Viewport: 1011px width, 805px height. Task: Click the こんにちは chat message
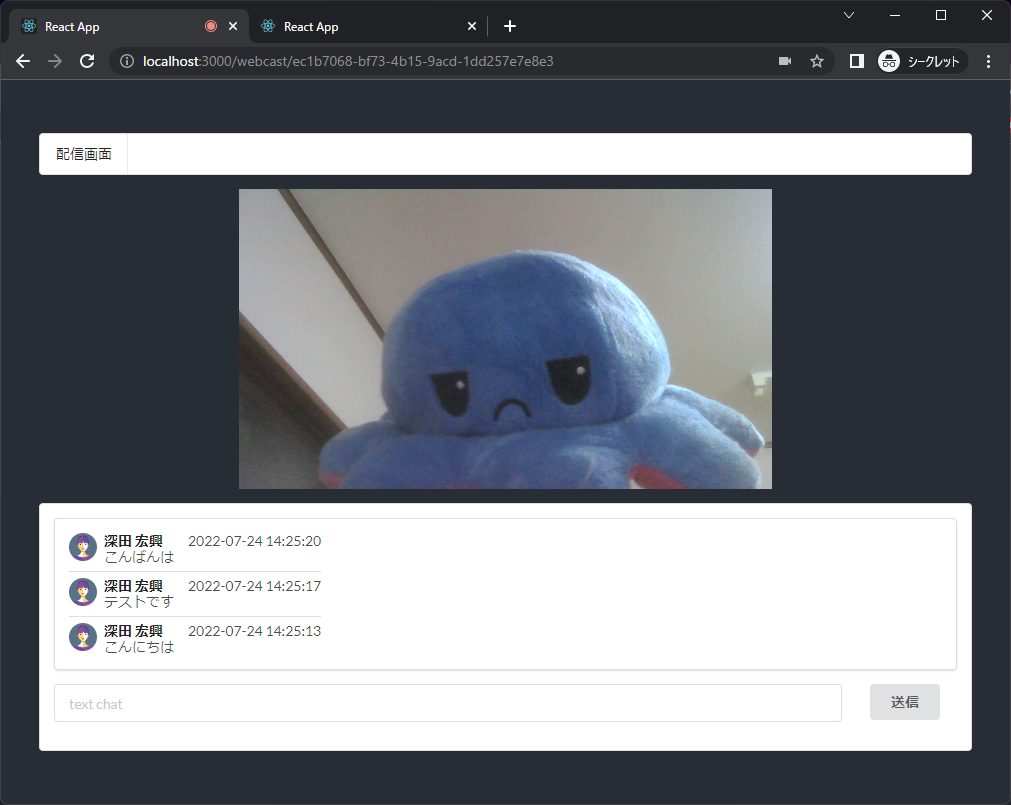point(139,647)
